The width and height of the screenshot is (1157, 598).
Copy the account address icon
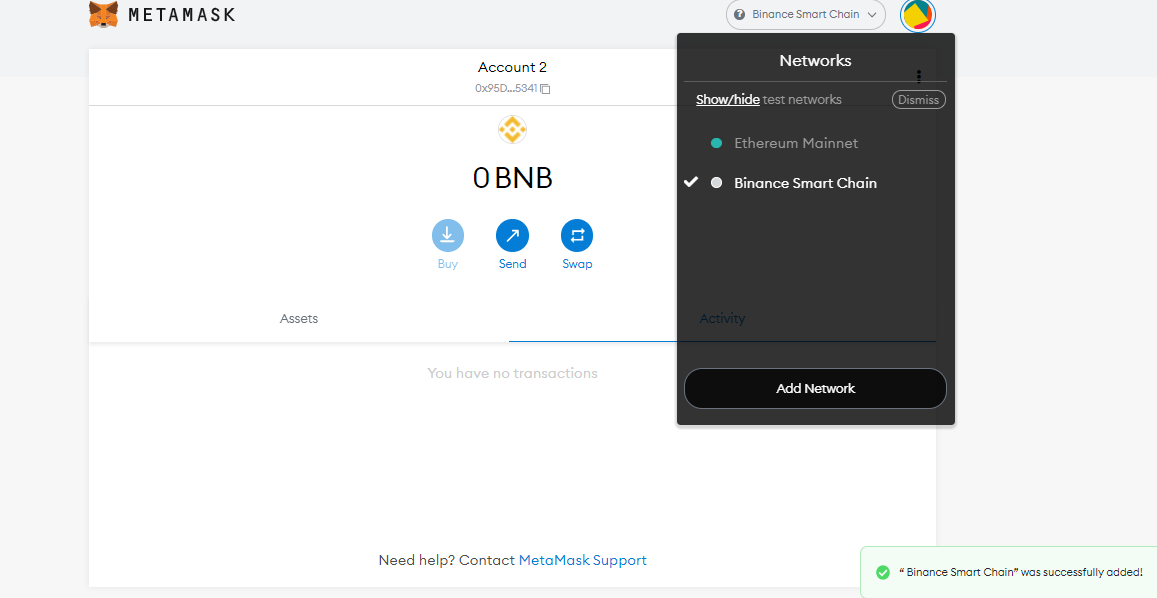click(545, 89)
